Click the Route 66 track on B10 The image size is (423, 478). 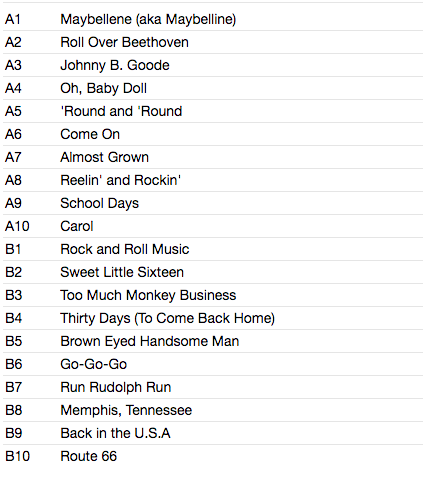coord(89,456)
